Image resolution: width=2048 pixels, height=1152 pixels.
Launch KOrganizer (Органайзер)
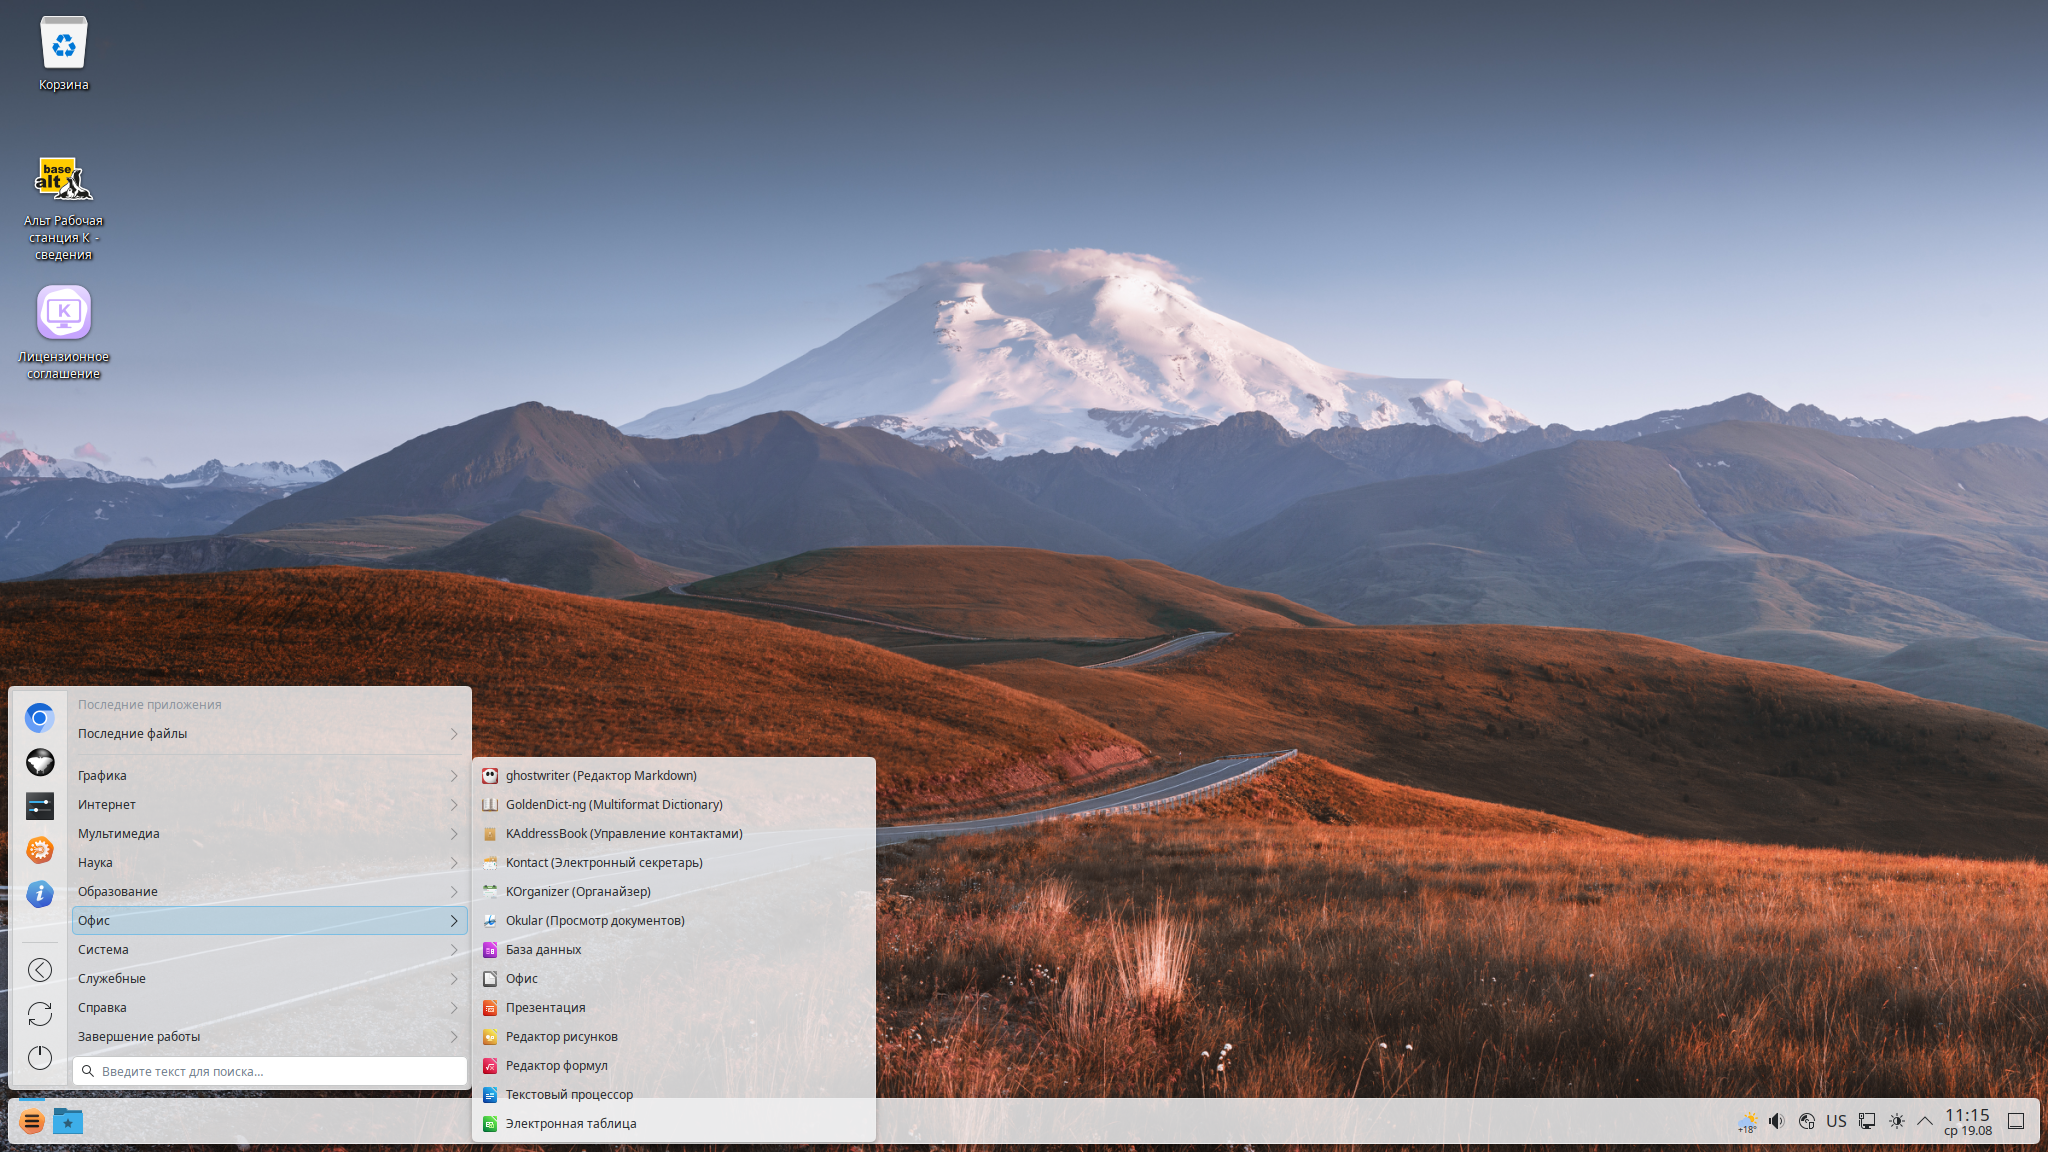click(x=674, y=892)
